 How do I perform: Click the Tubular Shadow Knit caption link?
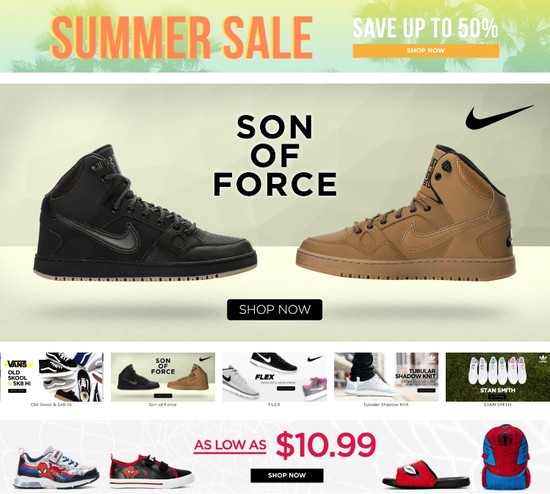[x=386, y=405]
